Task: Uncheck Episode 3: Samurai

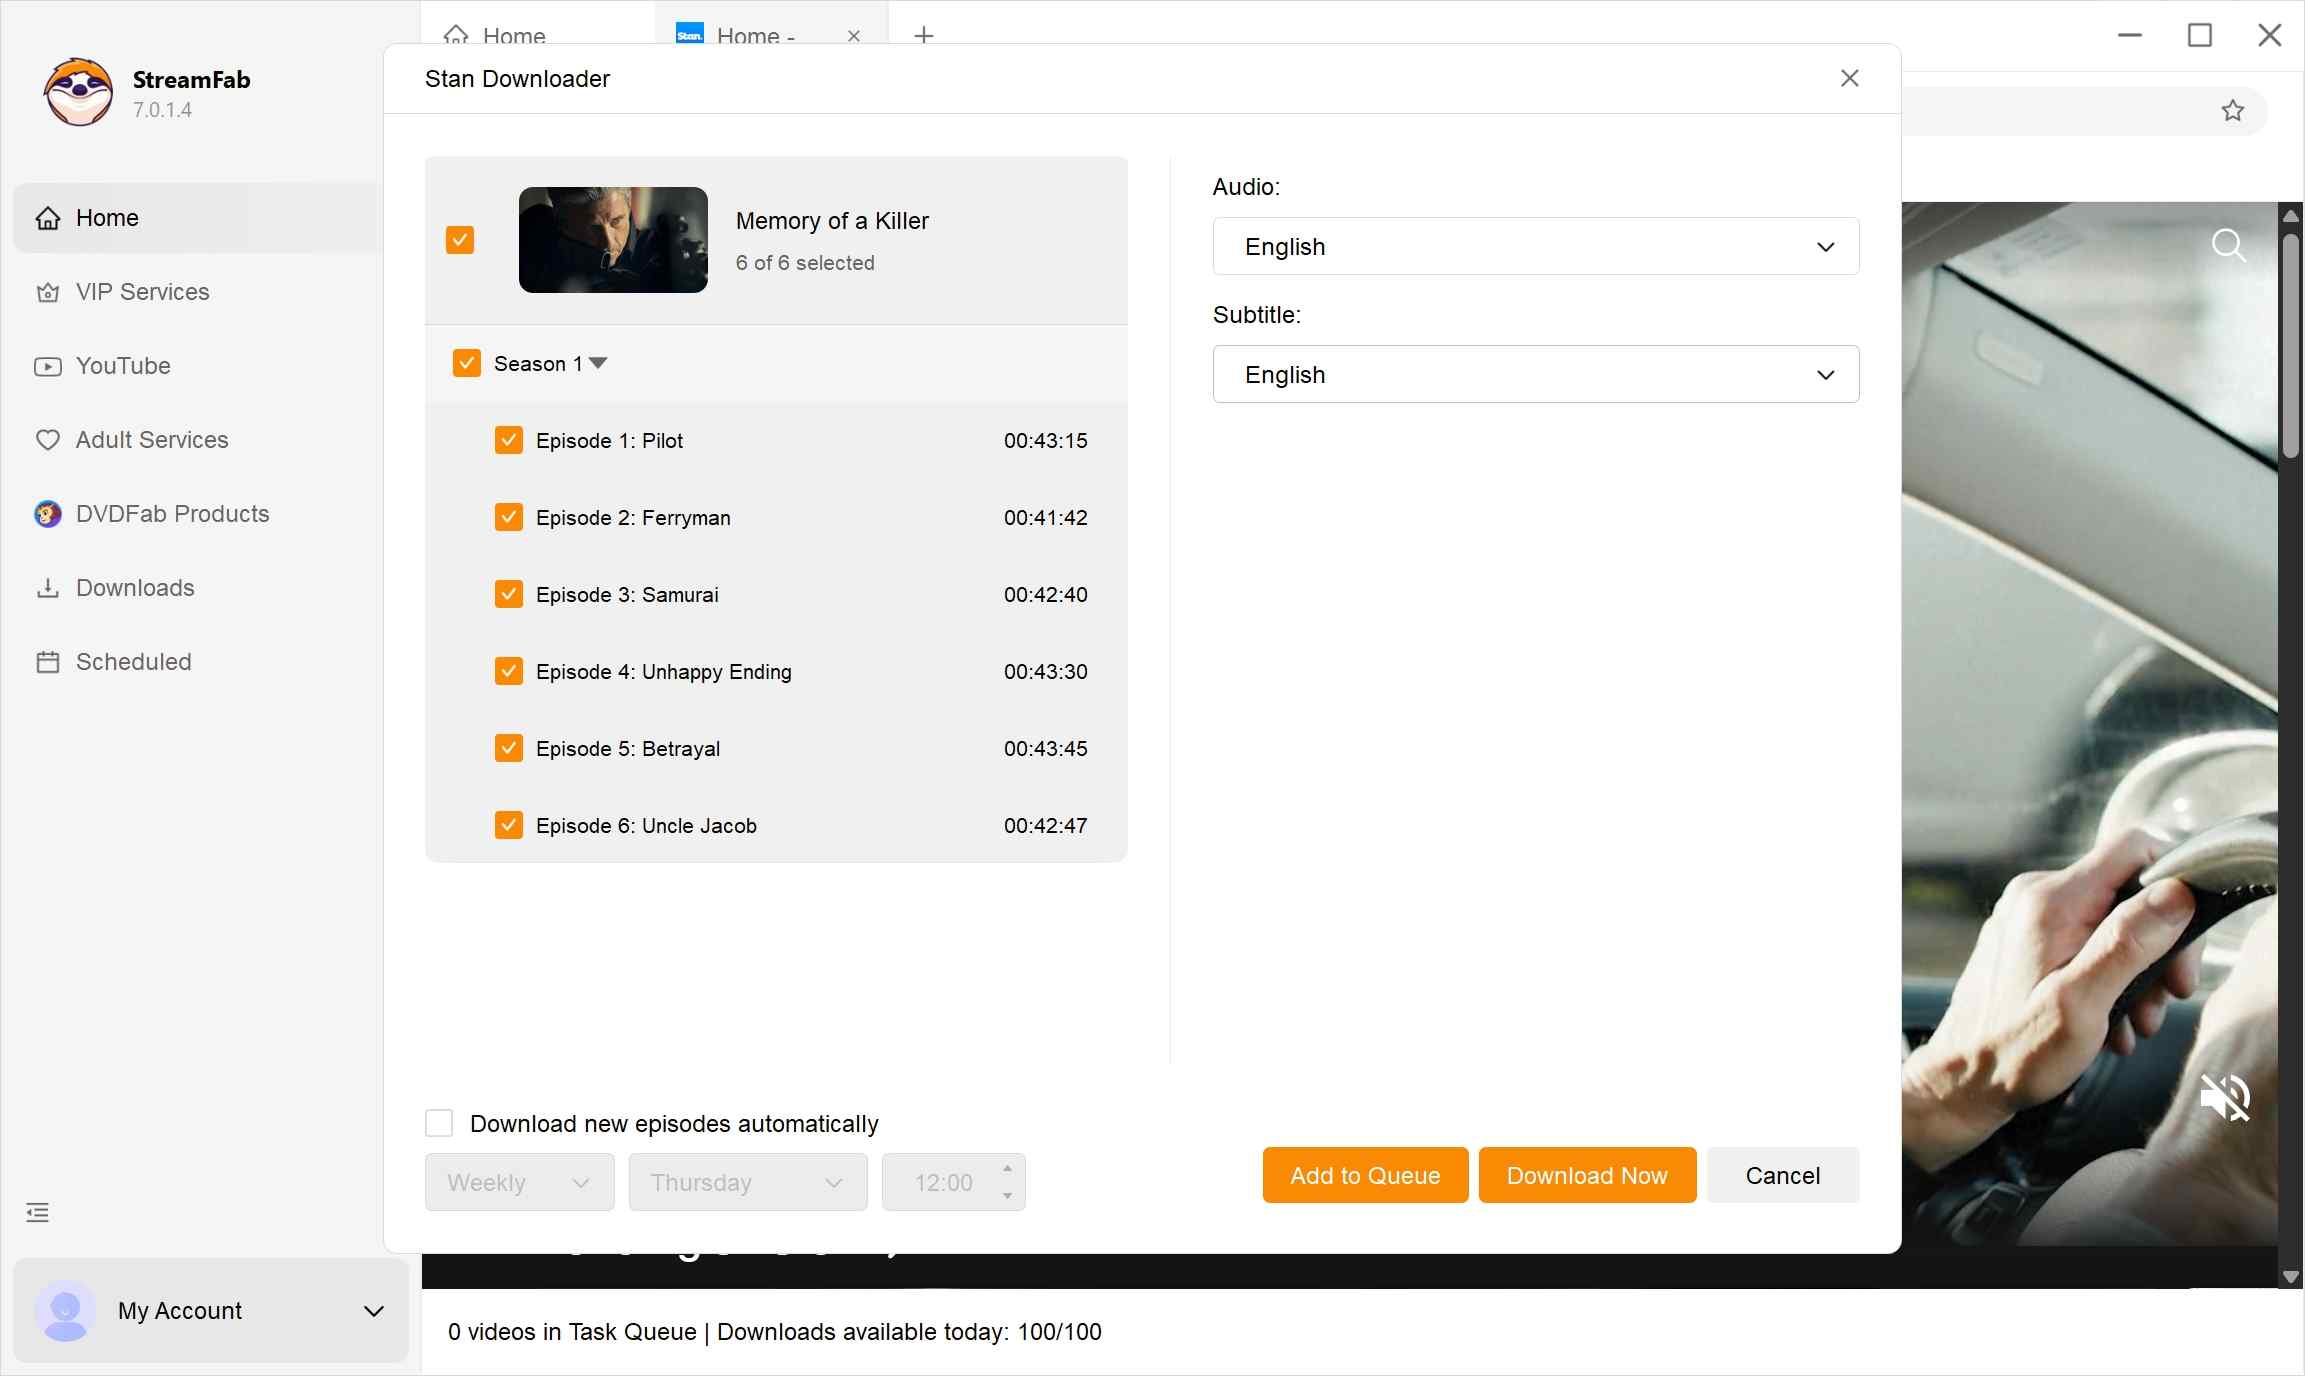Action: [x=509, y=593]
